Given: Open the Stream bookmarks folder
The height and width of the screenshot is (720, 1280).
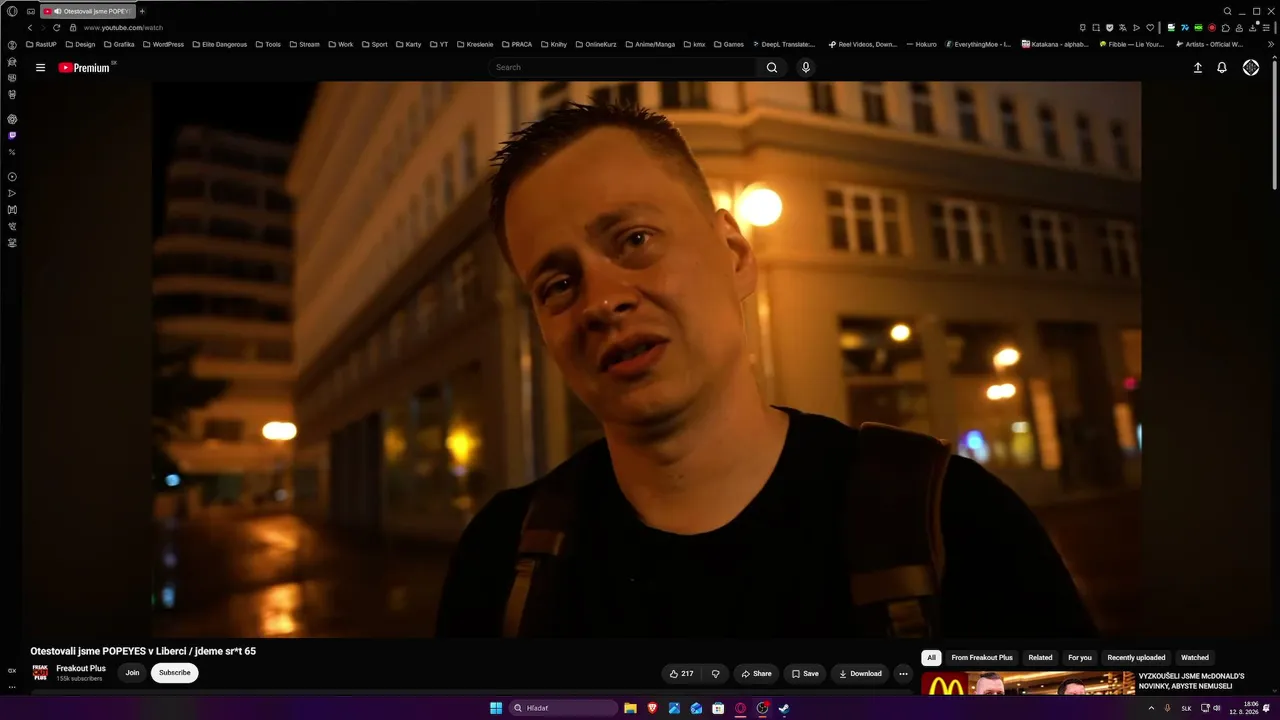Looking at the screenshot, I should (304, 45).
